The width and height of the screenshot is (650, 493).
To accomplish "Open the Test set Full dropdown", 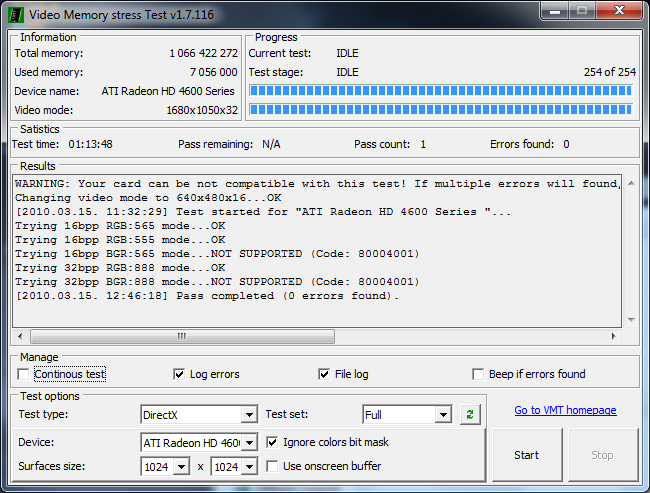I will pos(443,415).
